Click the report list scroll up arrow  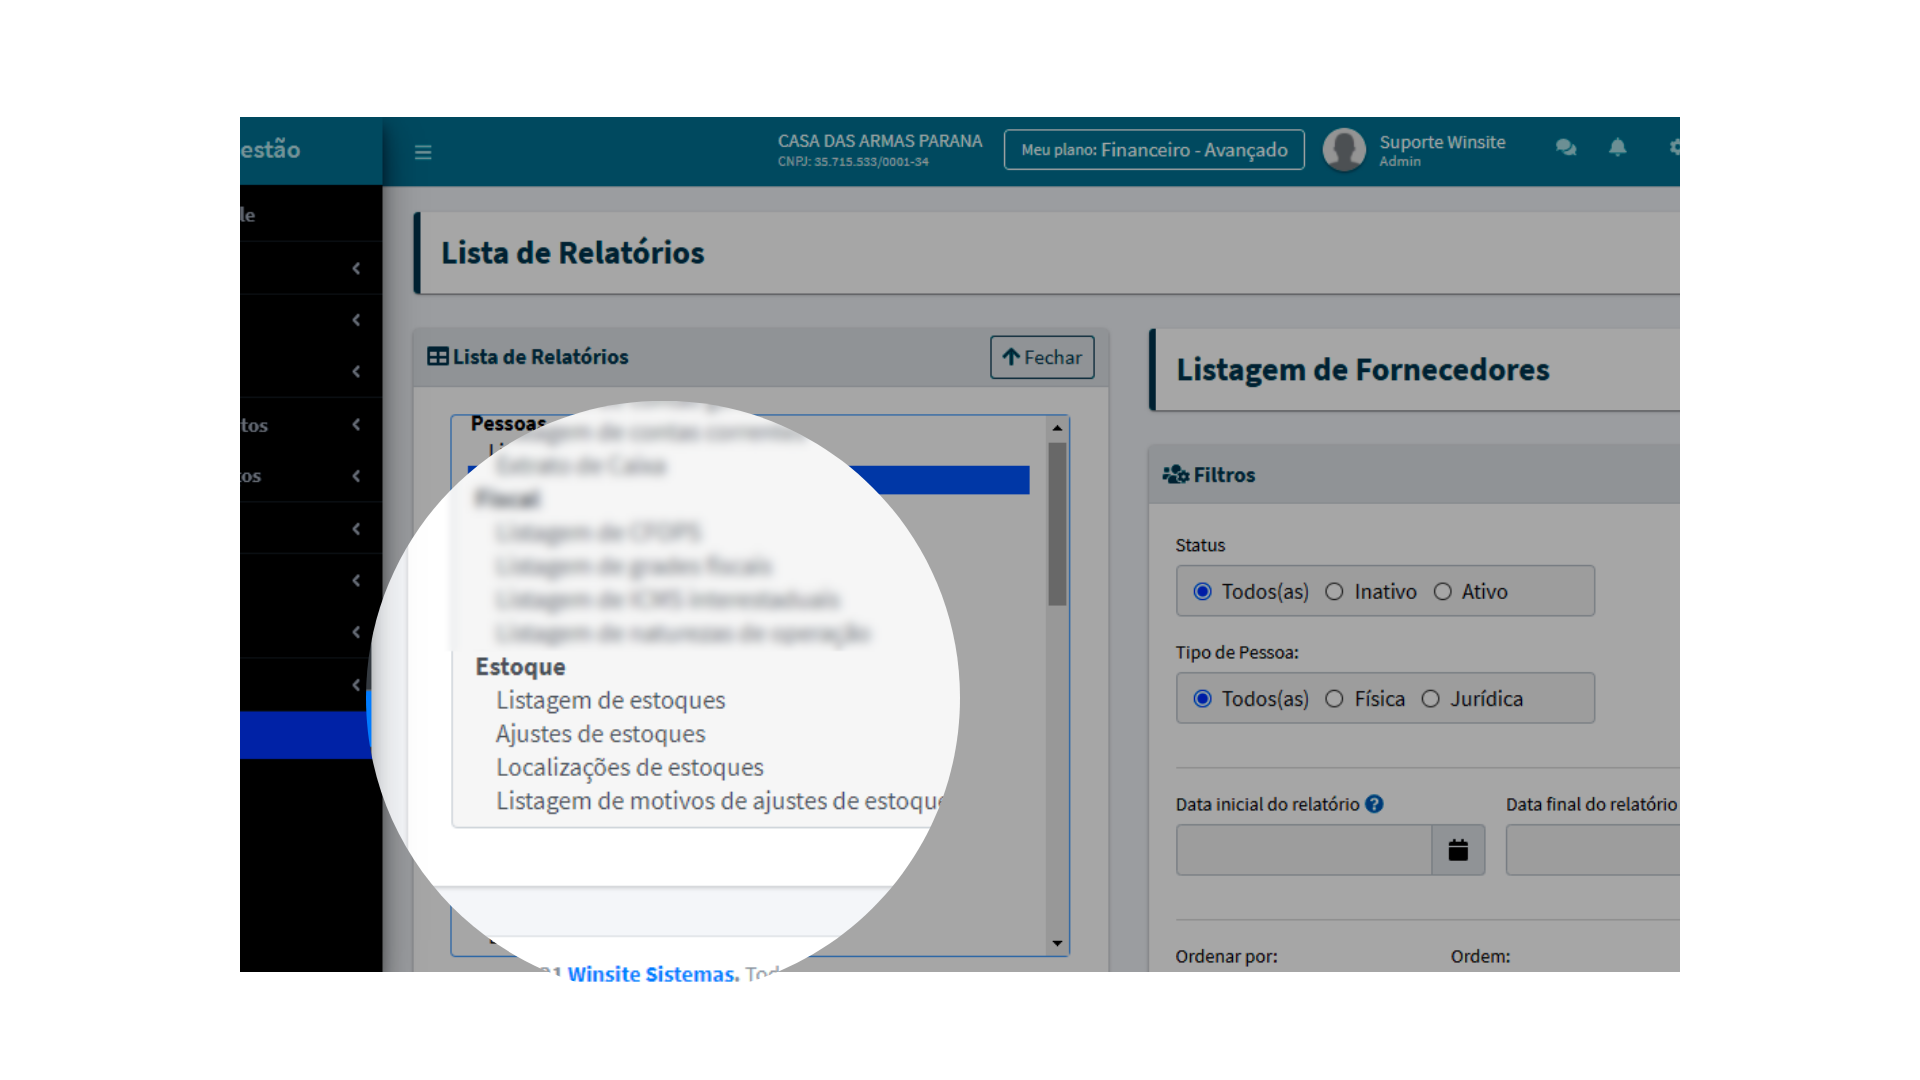pyautogui.click(x=1057, y=428)
